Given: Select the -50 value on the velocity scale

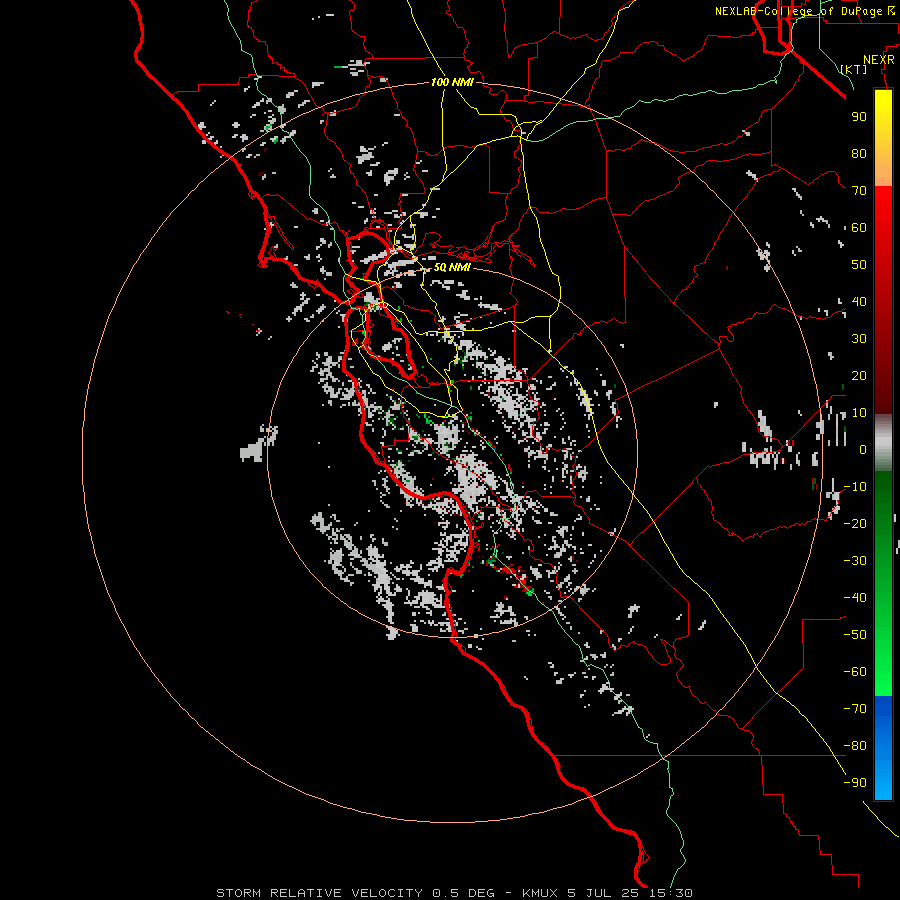Looking at the screenshot, I should (x=855, y=635).
